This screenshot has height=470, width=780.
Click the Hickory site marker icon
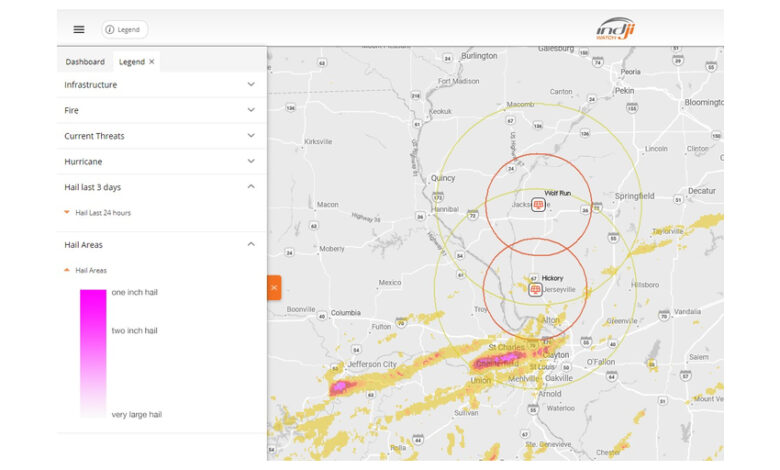click(x=535, y=289)
